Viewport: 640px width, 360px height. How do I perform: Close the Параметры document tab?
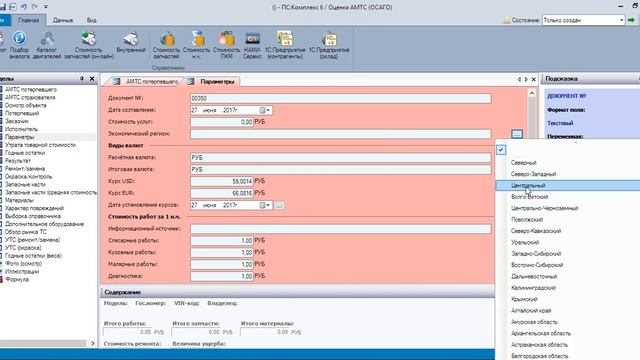click(533, 79)
